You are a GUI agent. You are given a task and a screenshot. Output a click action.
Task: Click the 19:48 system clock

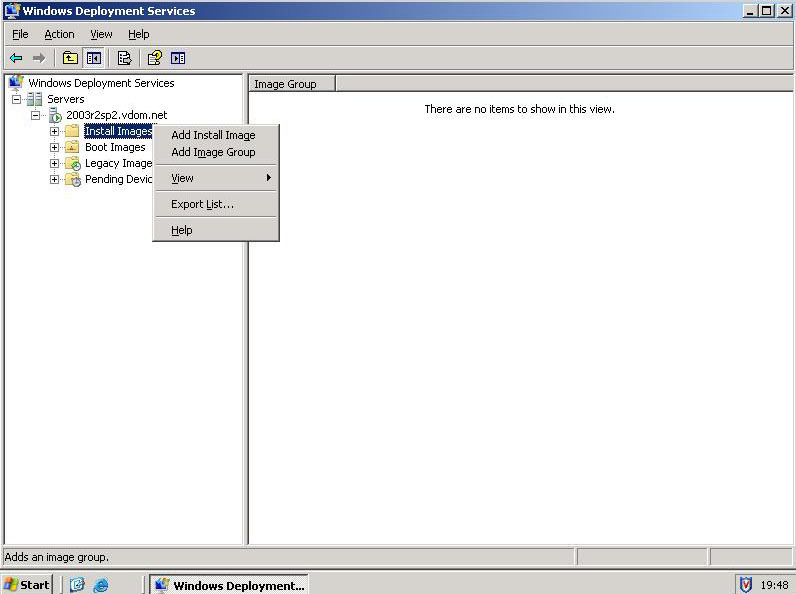(x=774, y=585)
